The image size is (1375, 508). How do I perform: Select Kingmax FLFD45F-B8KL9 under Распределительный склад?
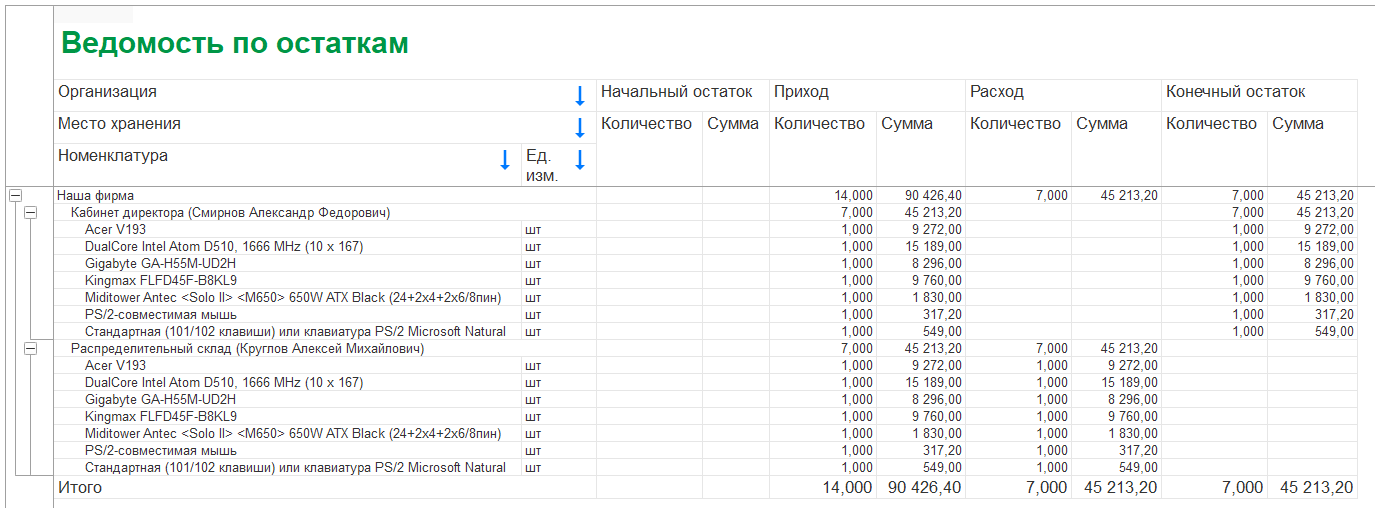coord(161,417)
